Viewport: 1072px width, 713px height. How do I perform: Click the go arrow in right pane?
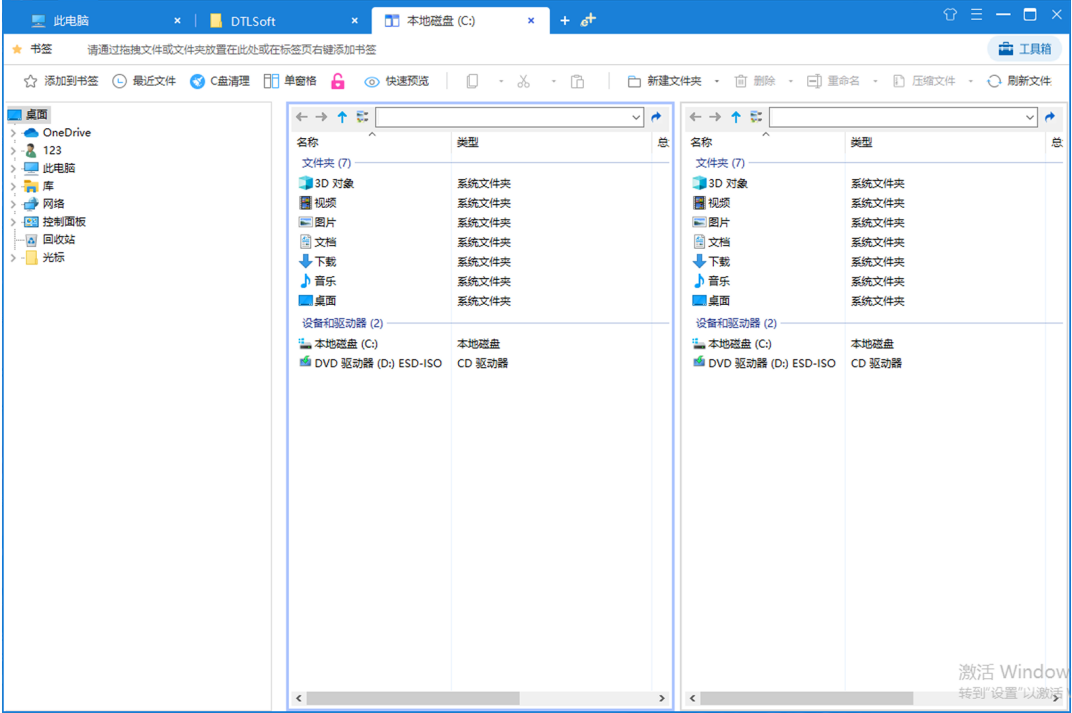click(1050, 117)
